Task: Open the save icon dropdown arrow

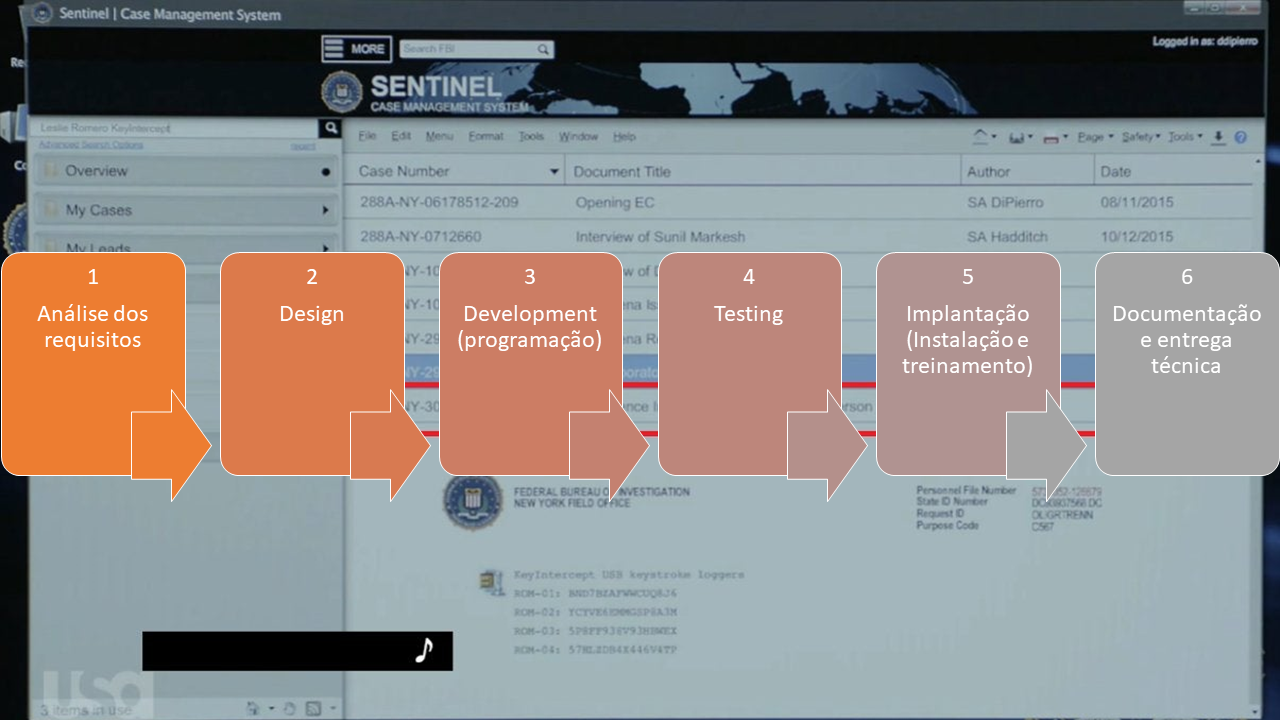Action: (x=1029, y=138)
